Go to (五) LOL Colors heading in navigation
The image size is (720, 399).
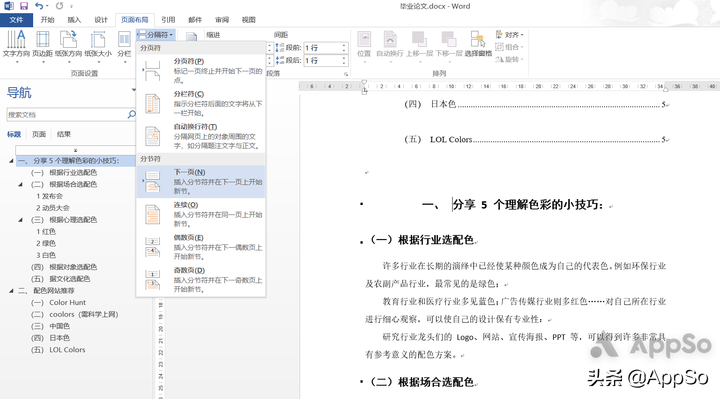point(58,350)
